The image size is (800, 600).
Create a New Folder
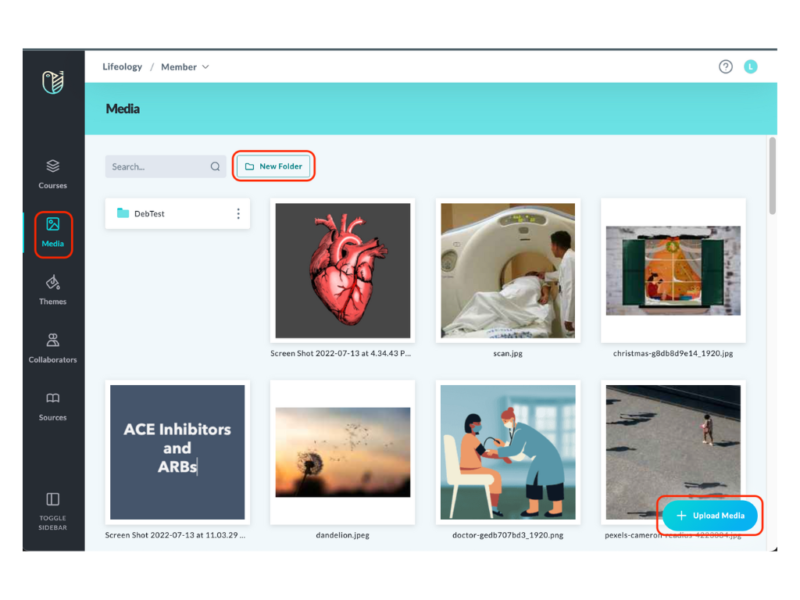tap(274, 167)
